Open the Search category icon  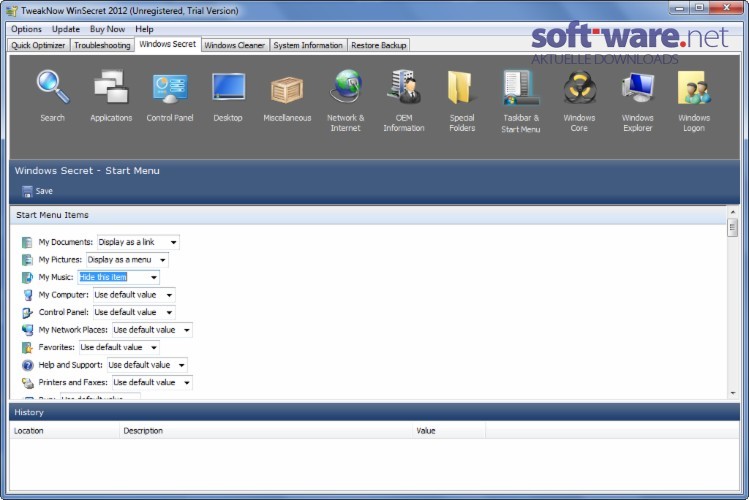[x=53, y=87]
